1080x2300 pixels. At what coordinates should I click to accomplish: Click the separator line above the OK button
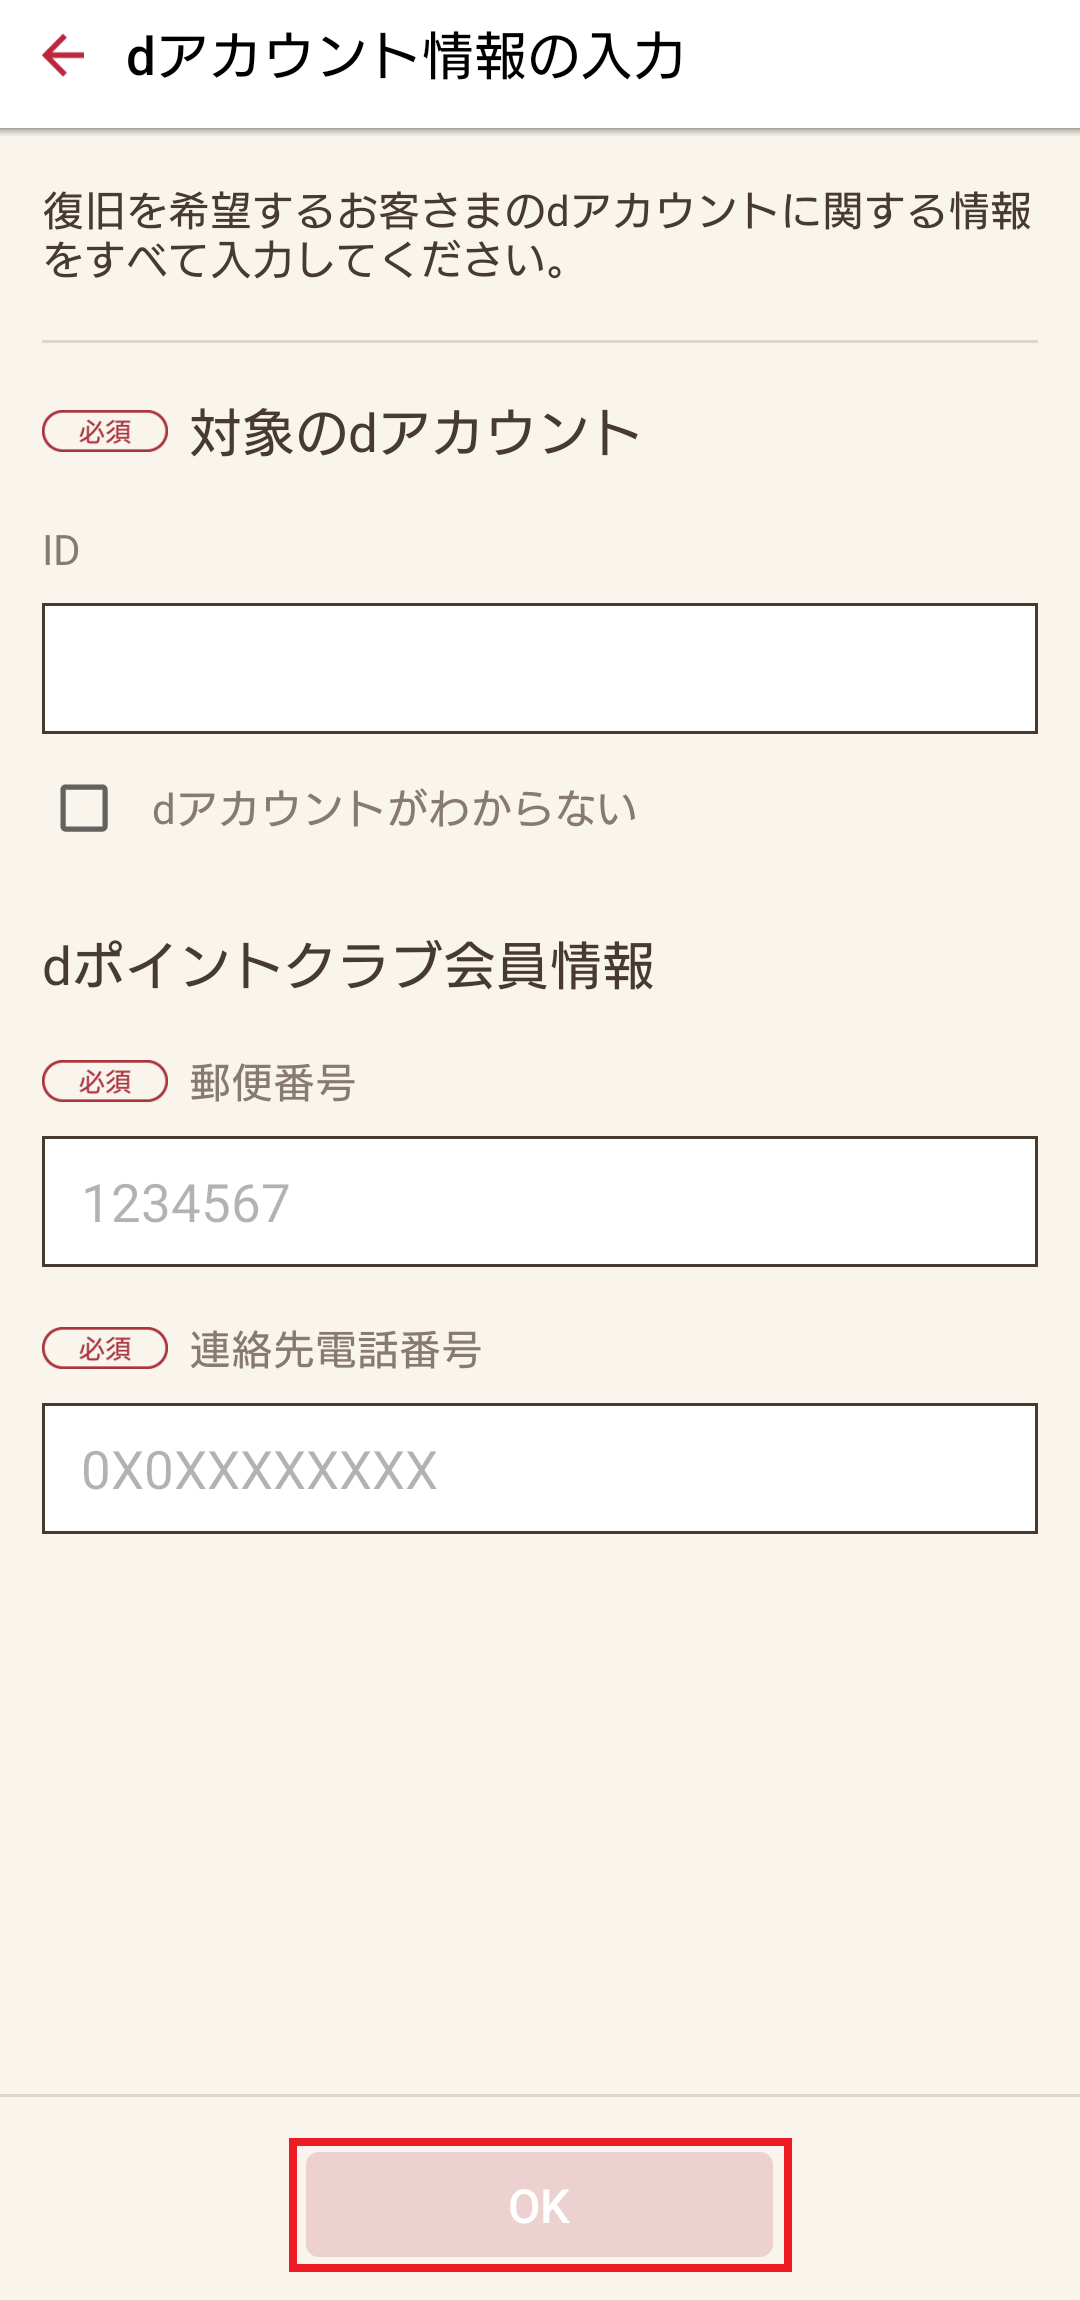(x=539, y=2094)
